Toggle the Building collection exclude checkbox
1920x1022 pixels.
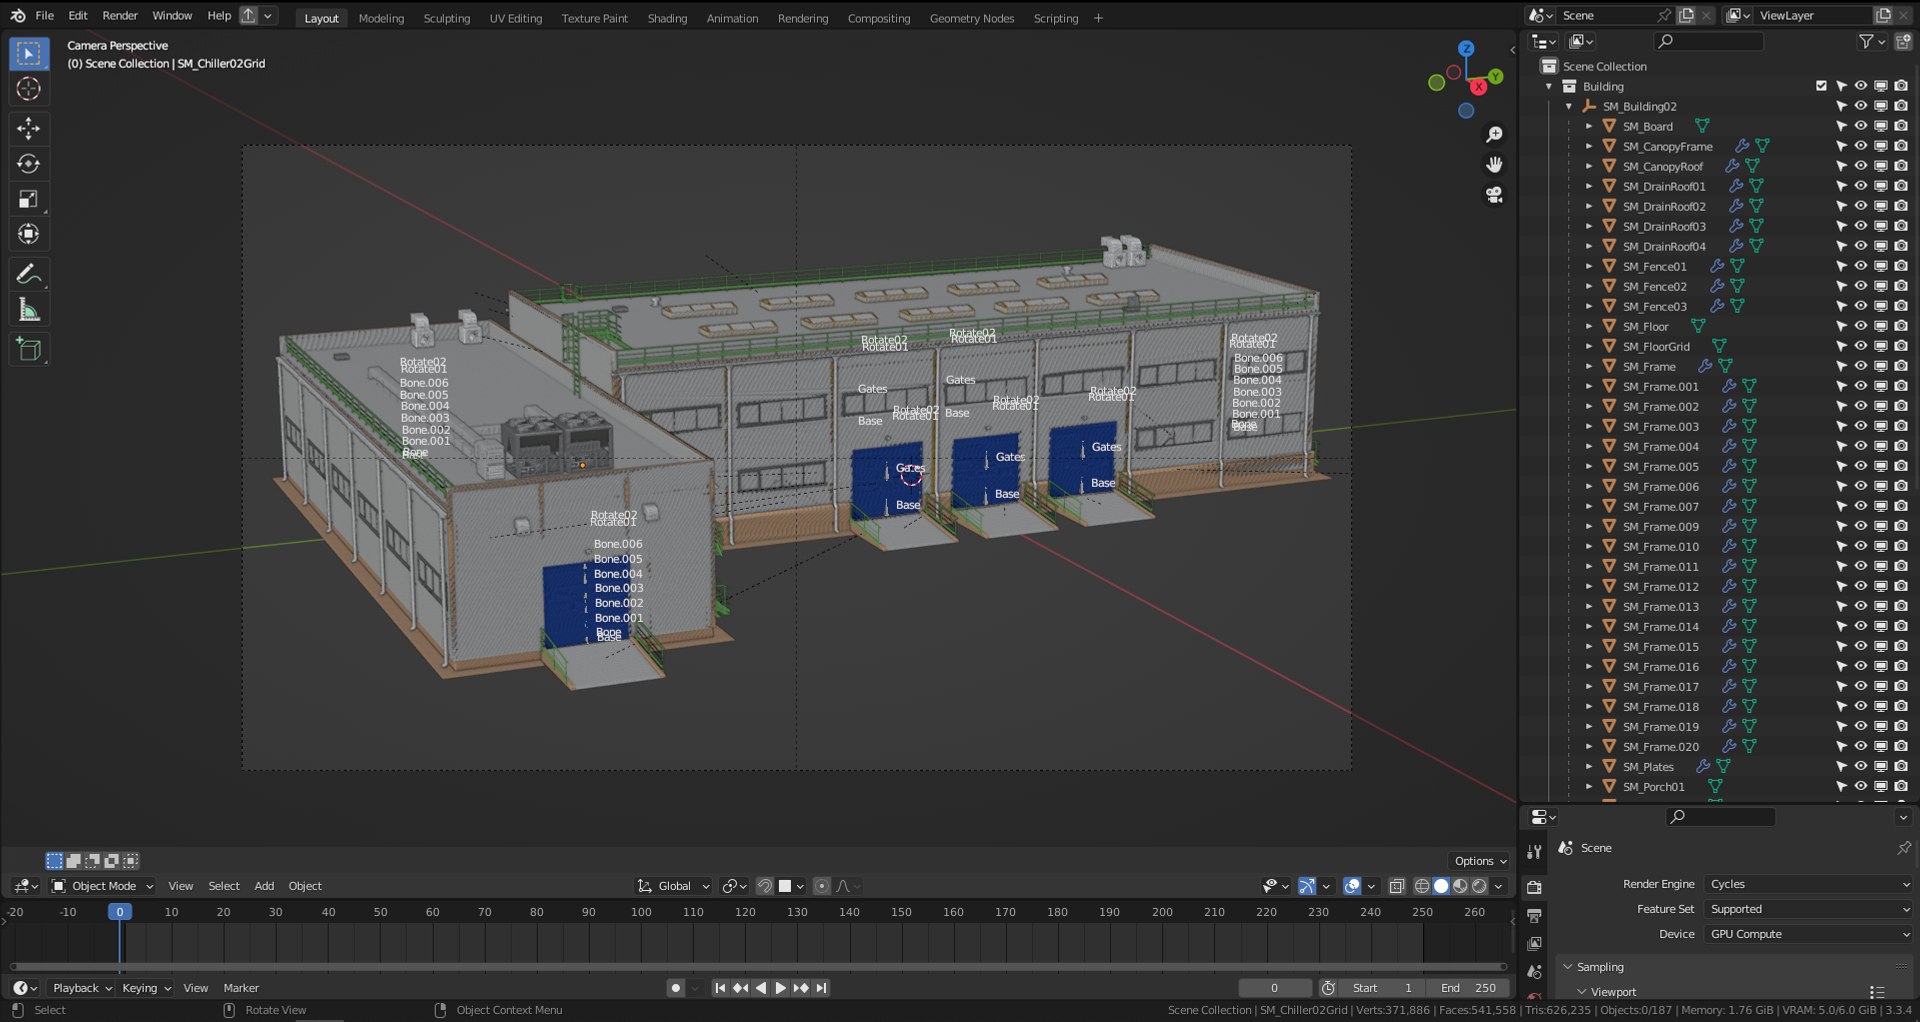point(1821,86)
